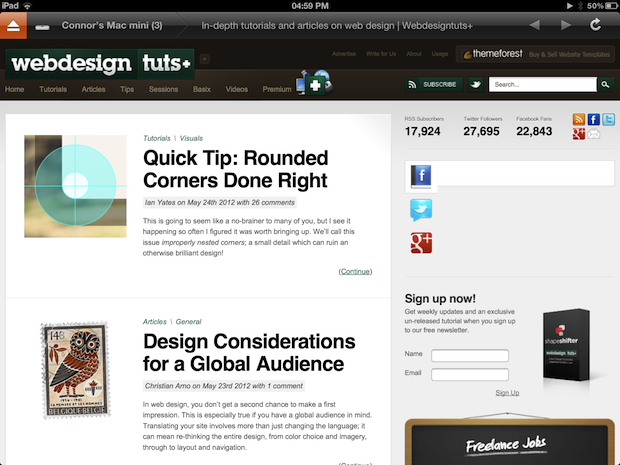Open the Tutorials menu item
The height and width of the screenshot is (465, 620).
point(53,89)
